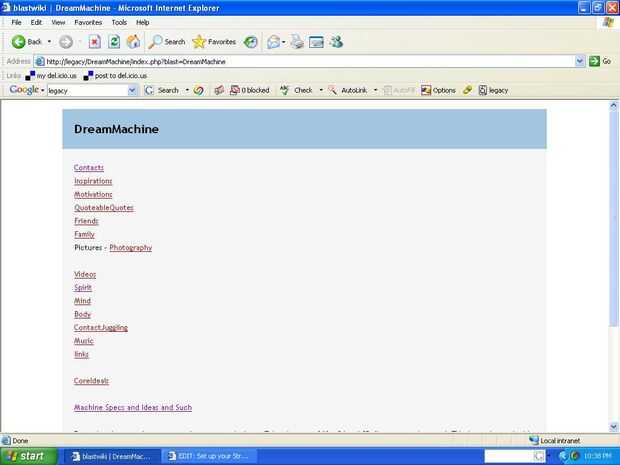The height and width of the screenshot is (465, 620).
Task: Refresh the page with green arrows icon
Action: coord(114,42)
